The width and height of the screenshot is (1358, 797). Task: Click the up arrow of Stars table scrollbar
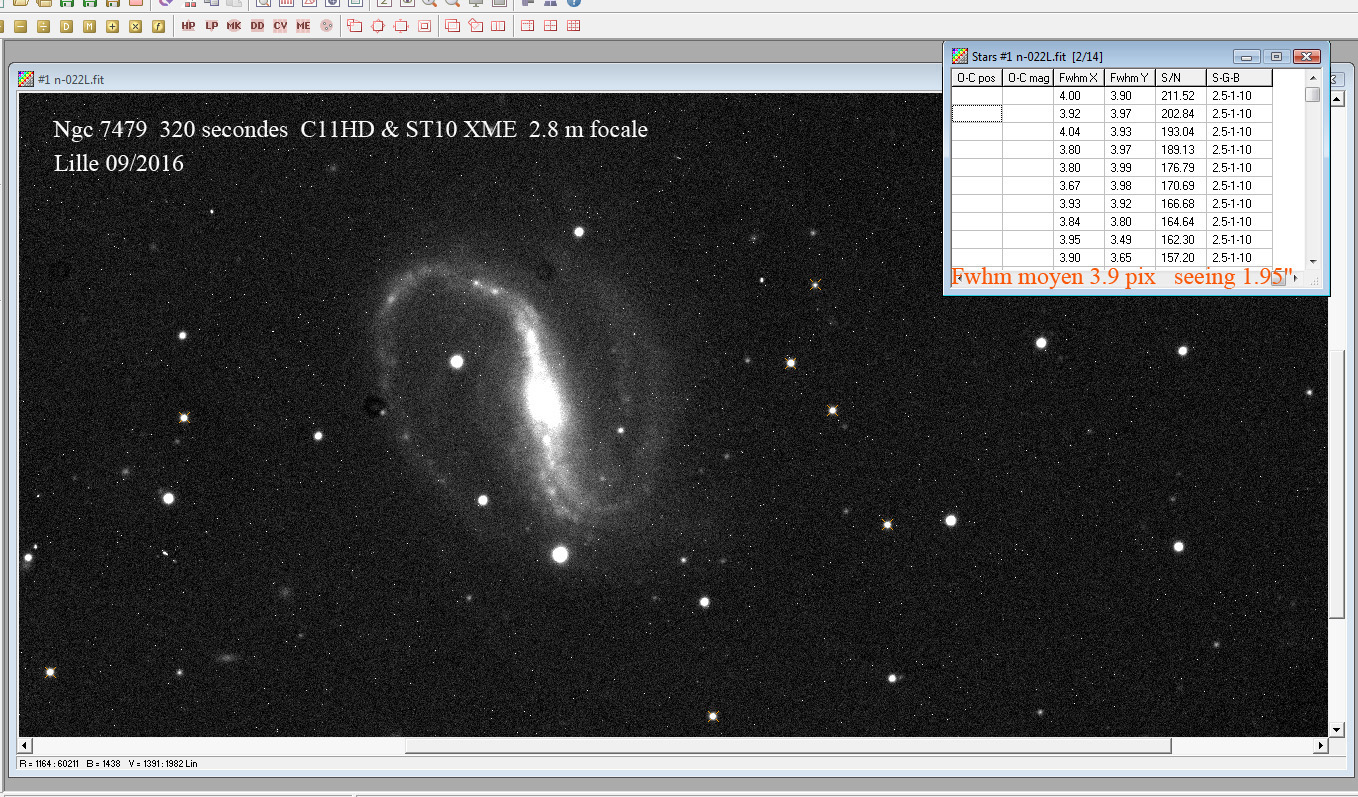tap(1313, 77)
